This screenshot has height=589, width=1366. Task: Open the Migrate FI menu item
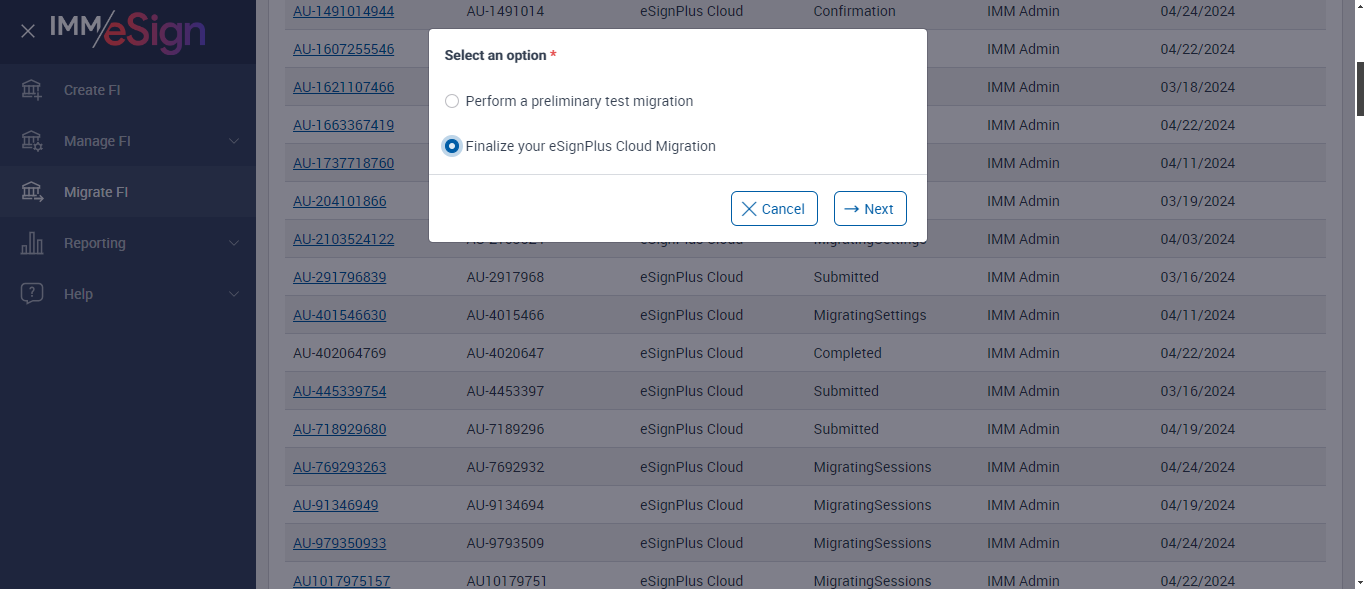[x=96, y=192]
